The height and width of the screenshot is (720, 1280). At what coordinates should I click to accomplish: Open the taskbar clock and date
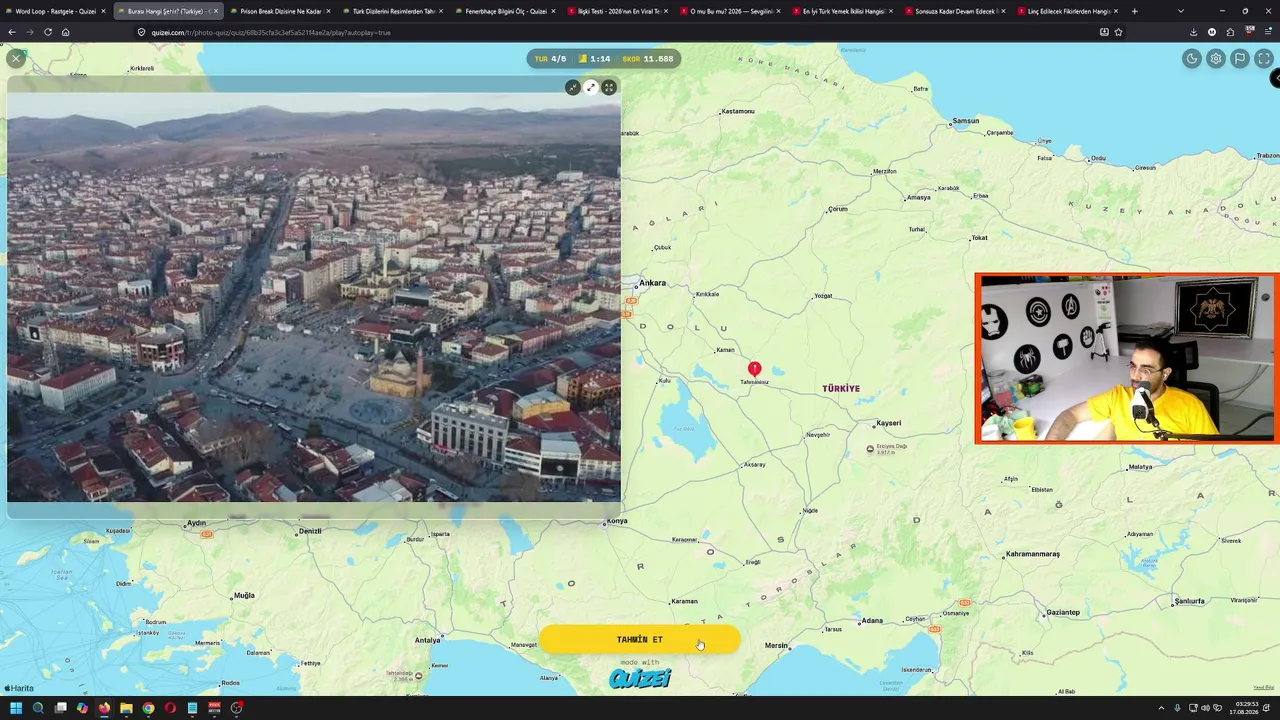point(1244,708)
